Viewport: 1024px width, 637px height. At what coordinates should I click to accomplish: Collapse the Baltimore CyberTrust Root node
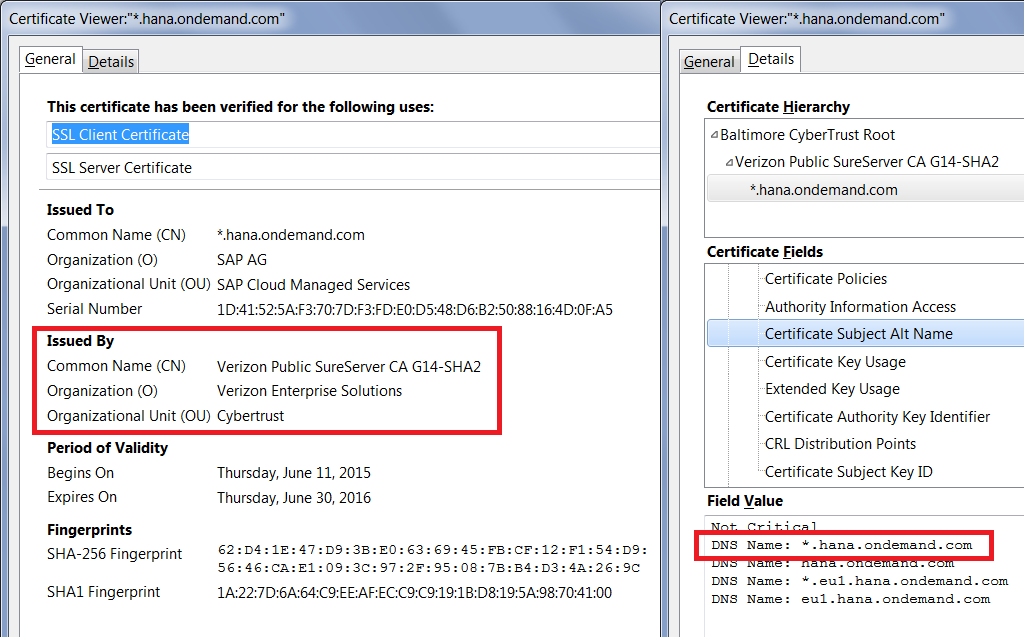(x=714, y=135)
